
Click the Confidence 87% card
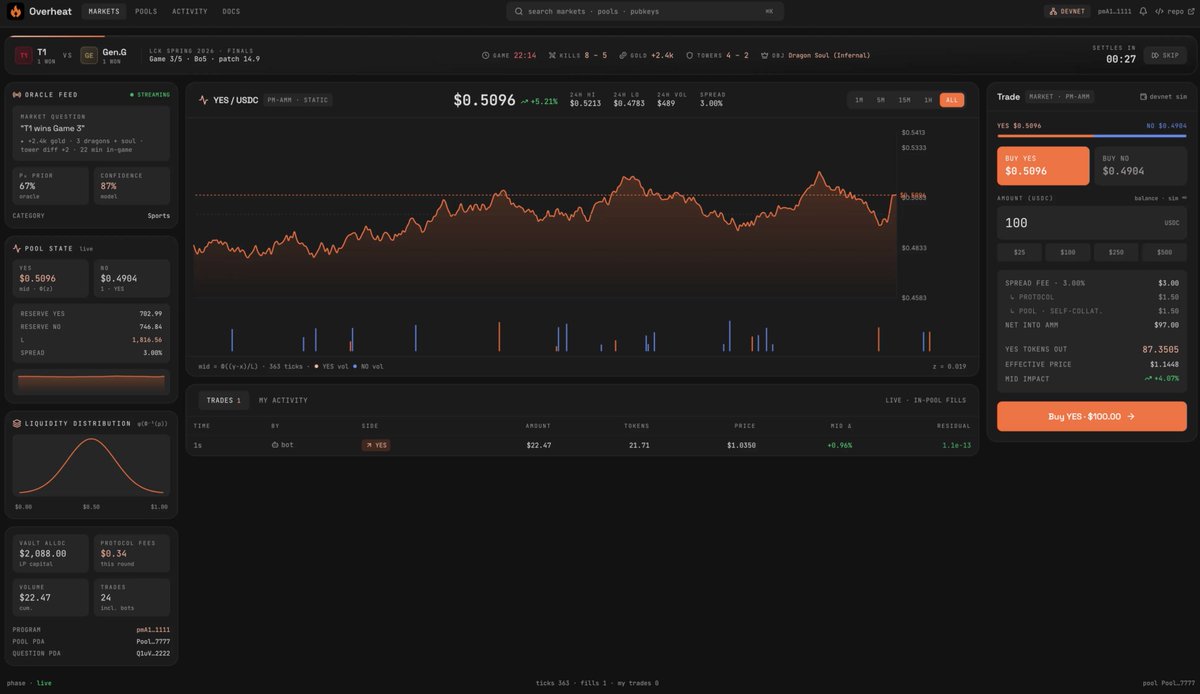click(x=132, y=186)
